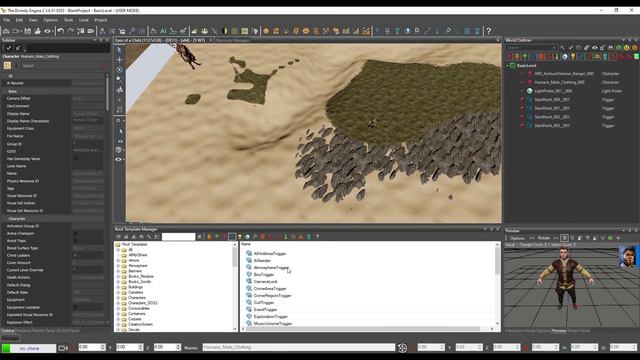Click the LightProbe_001_000 sphere icon
This screenshot has height=360, width=640.
[529, 91]
